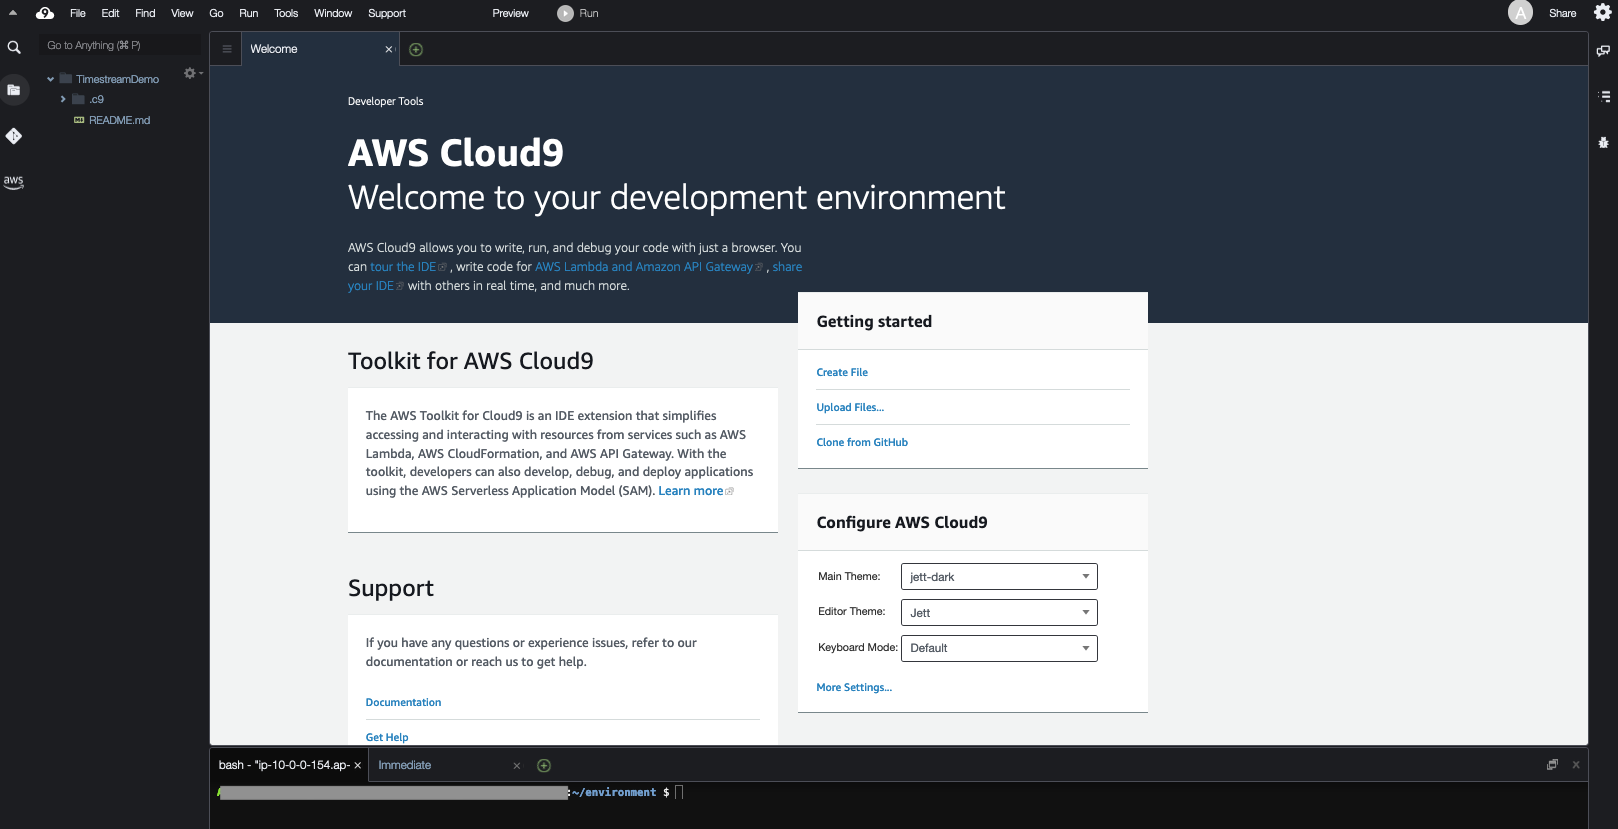Viewport: 1618px width, 829px height.
Task: Click the Cloud9 logo icon in menu bar
Action: 45,13
